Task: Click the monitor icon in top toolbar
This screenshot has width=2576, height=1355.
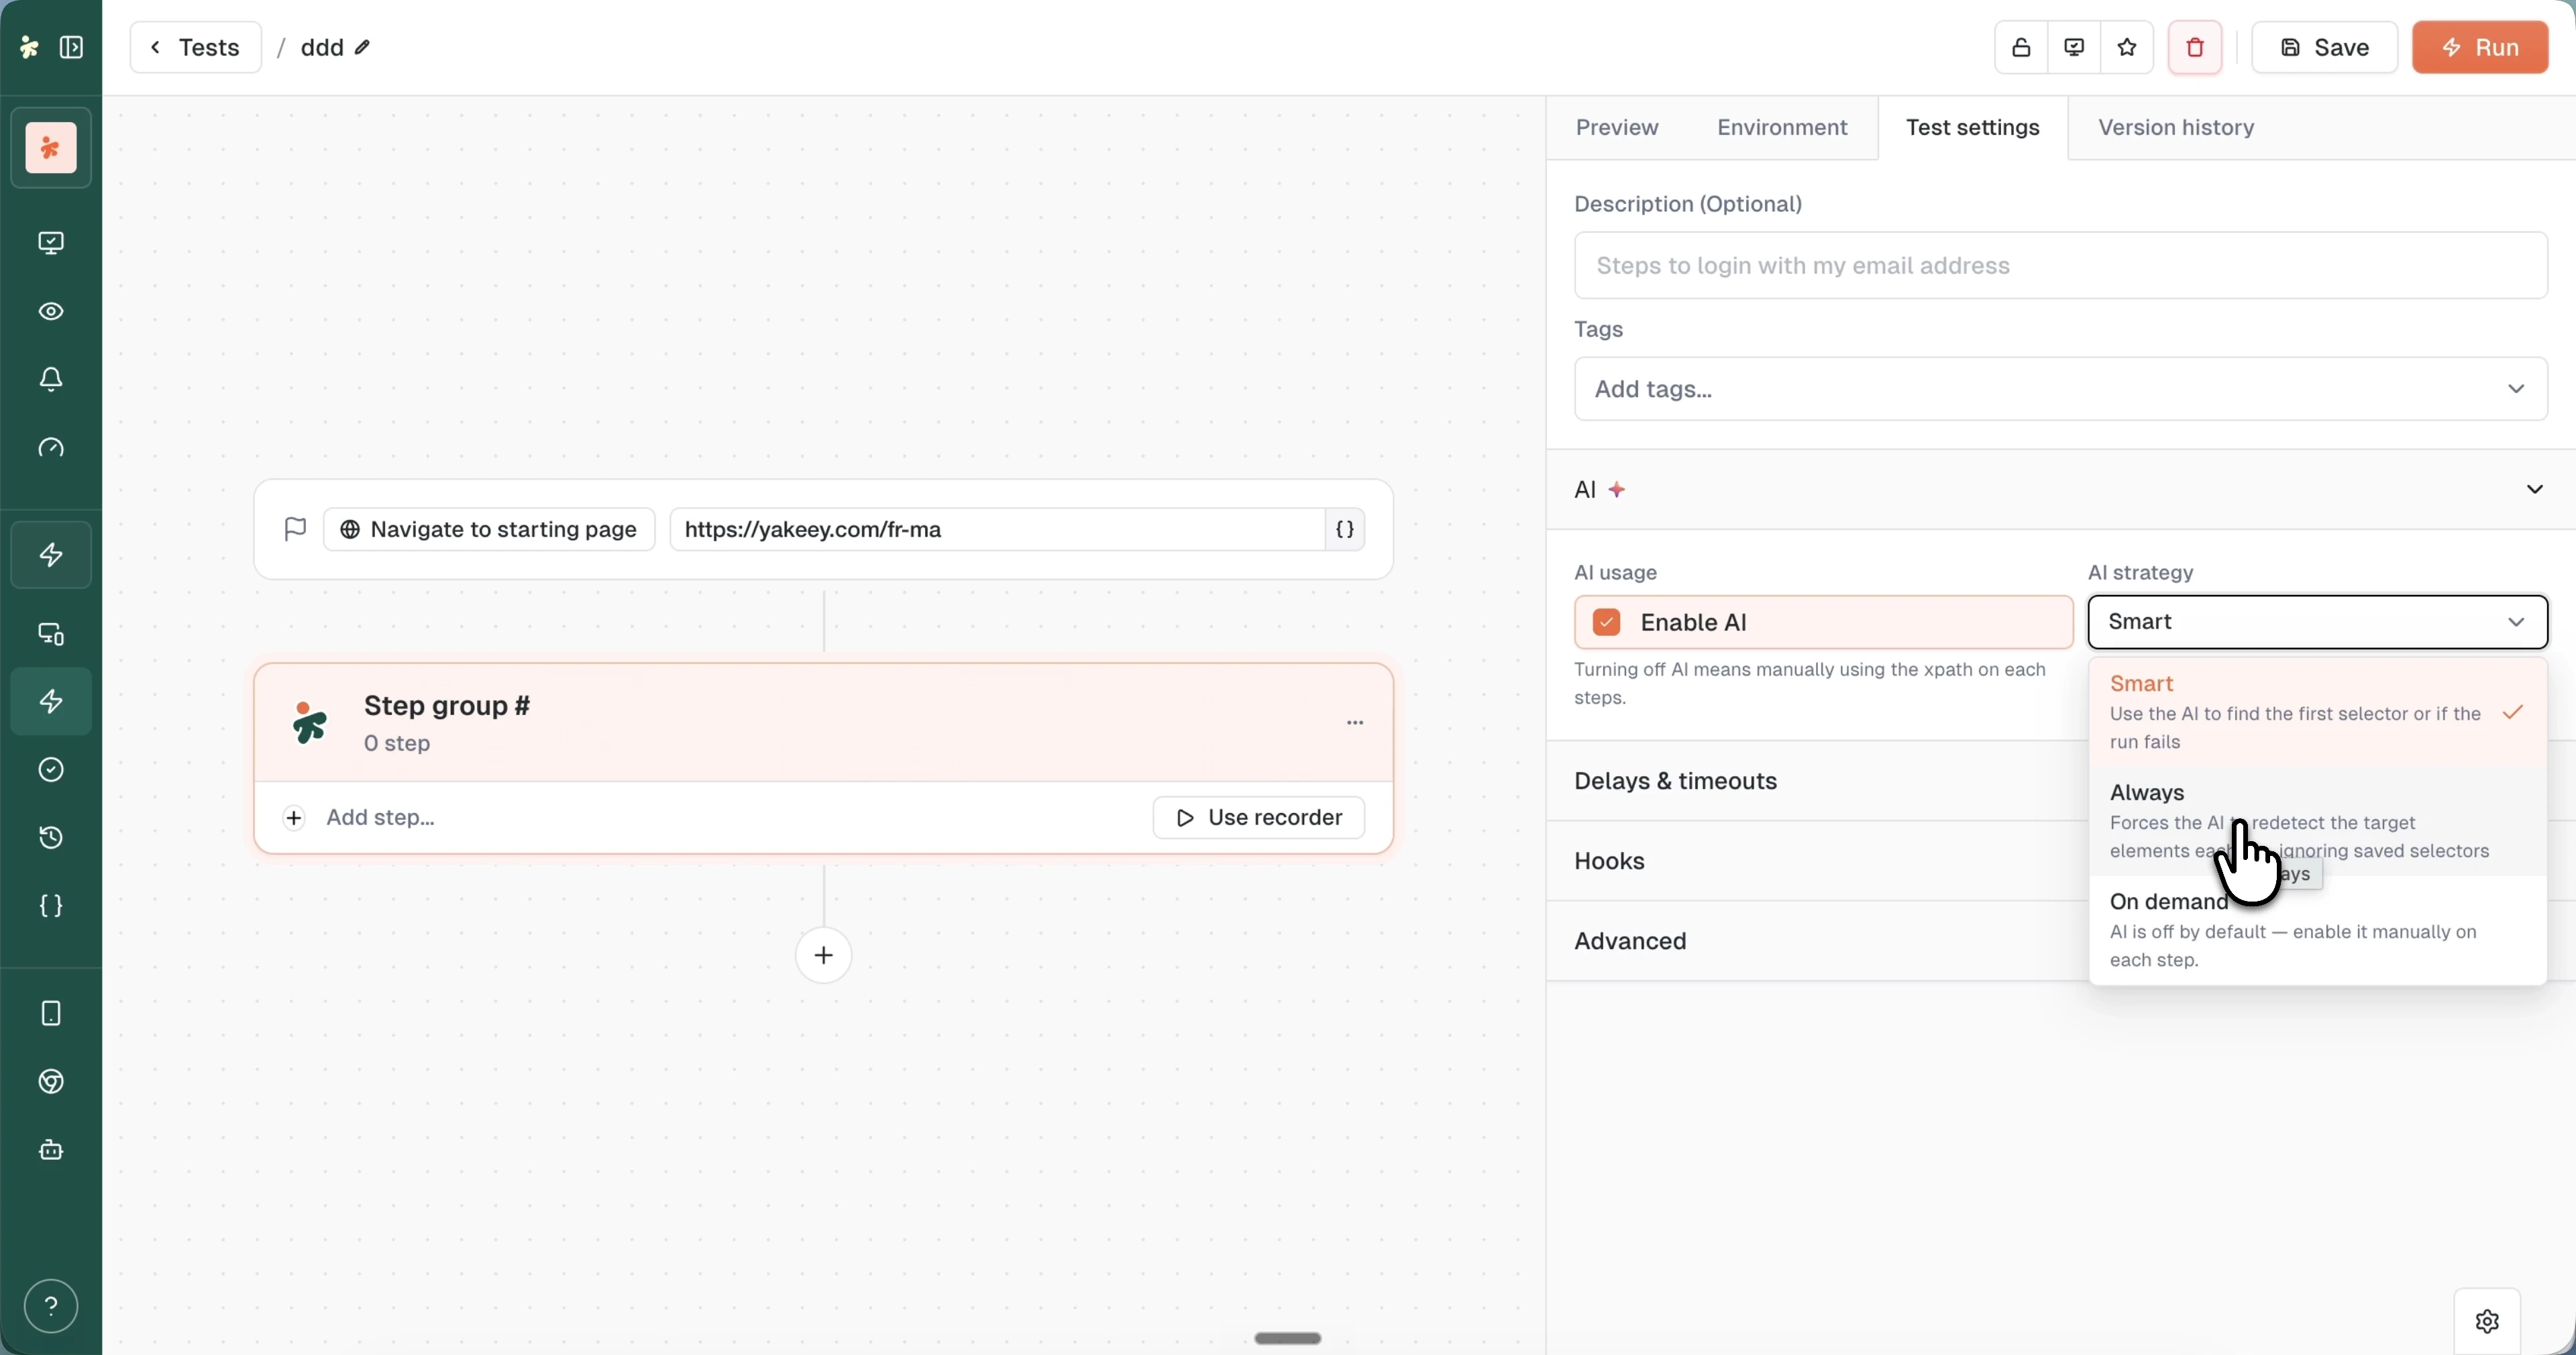Action: point(2074,47)
